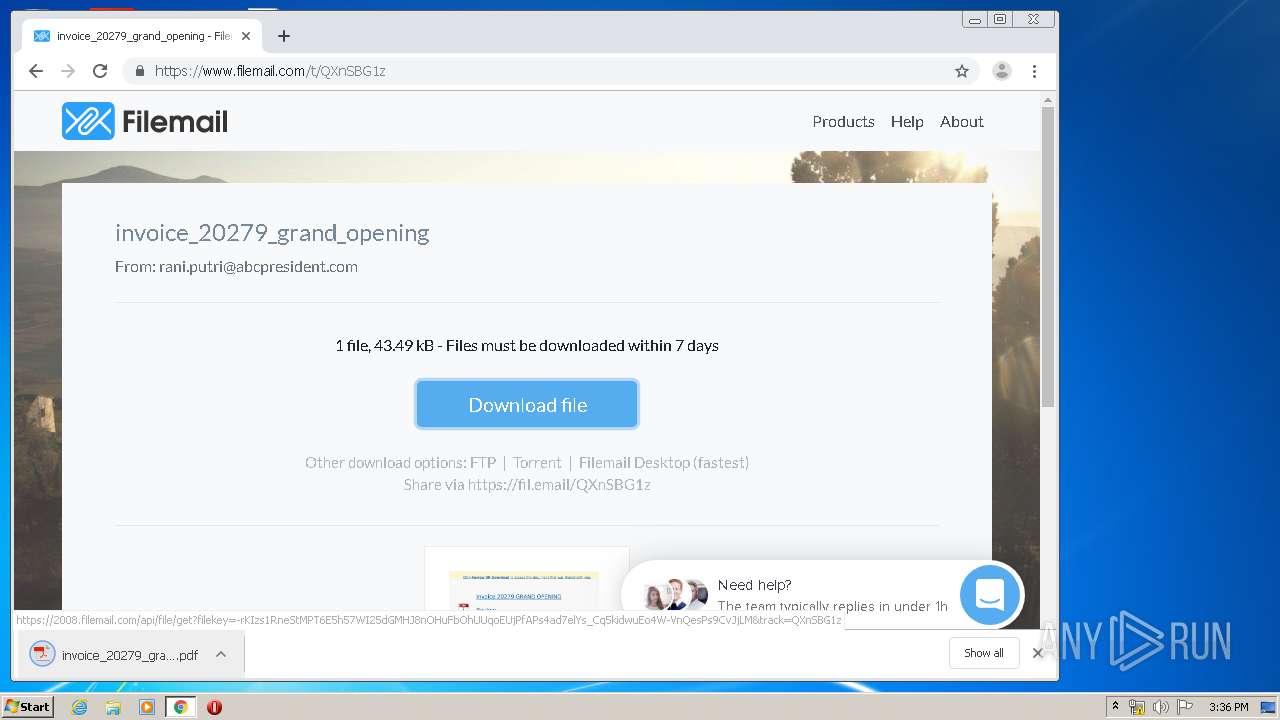This screenshot has height=720, width=1280.
Task: Open the Windows Start menu
Action: 27,706
